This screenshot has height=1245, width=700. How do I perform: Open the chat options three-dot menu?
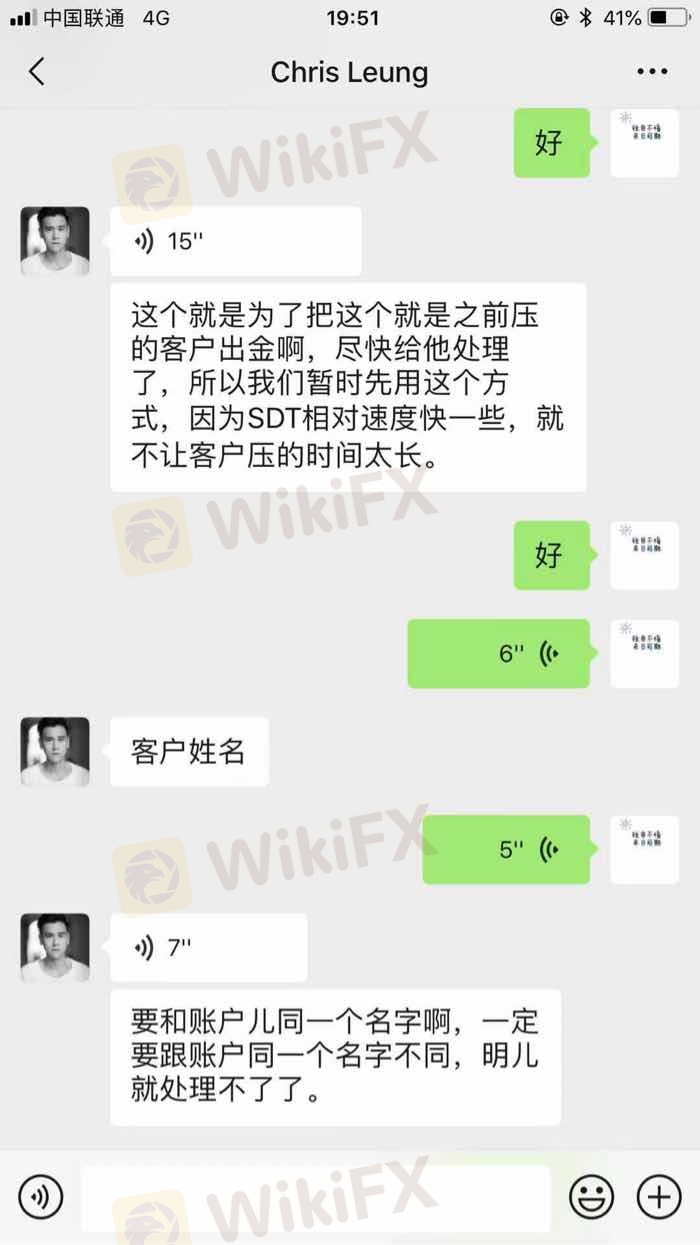pyautogui.click(x=652, y=71)
